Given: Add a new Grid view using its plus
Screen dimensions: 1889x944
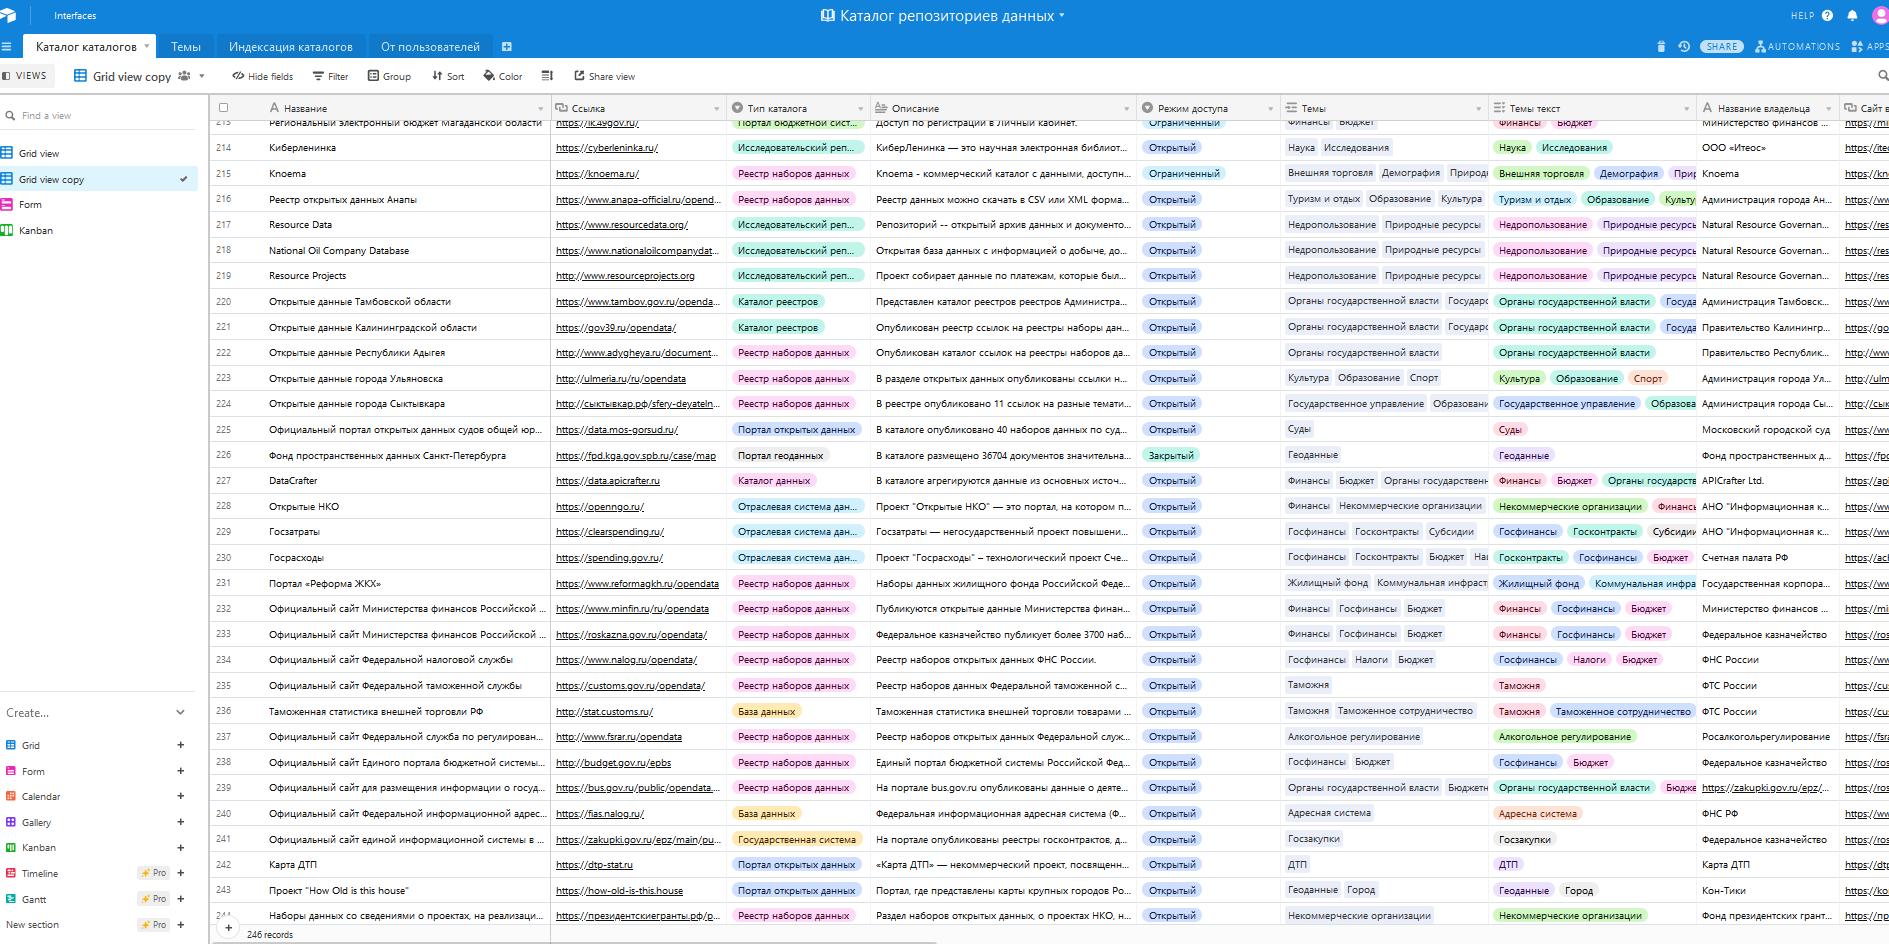Looking at the screenshot, I should (x=181, y=745).
